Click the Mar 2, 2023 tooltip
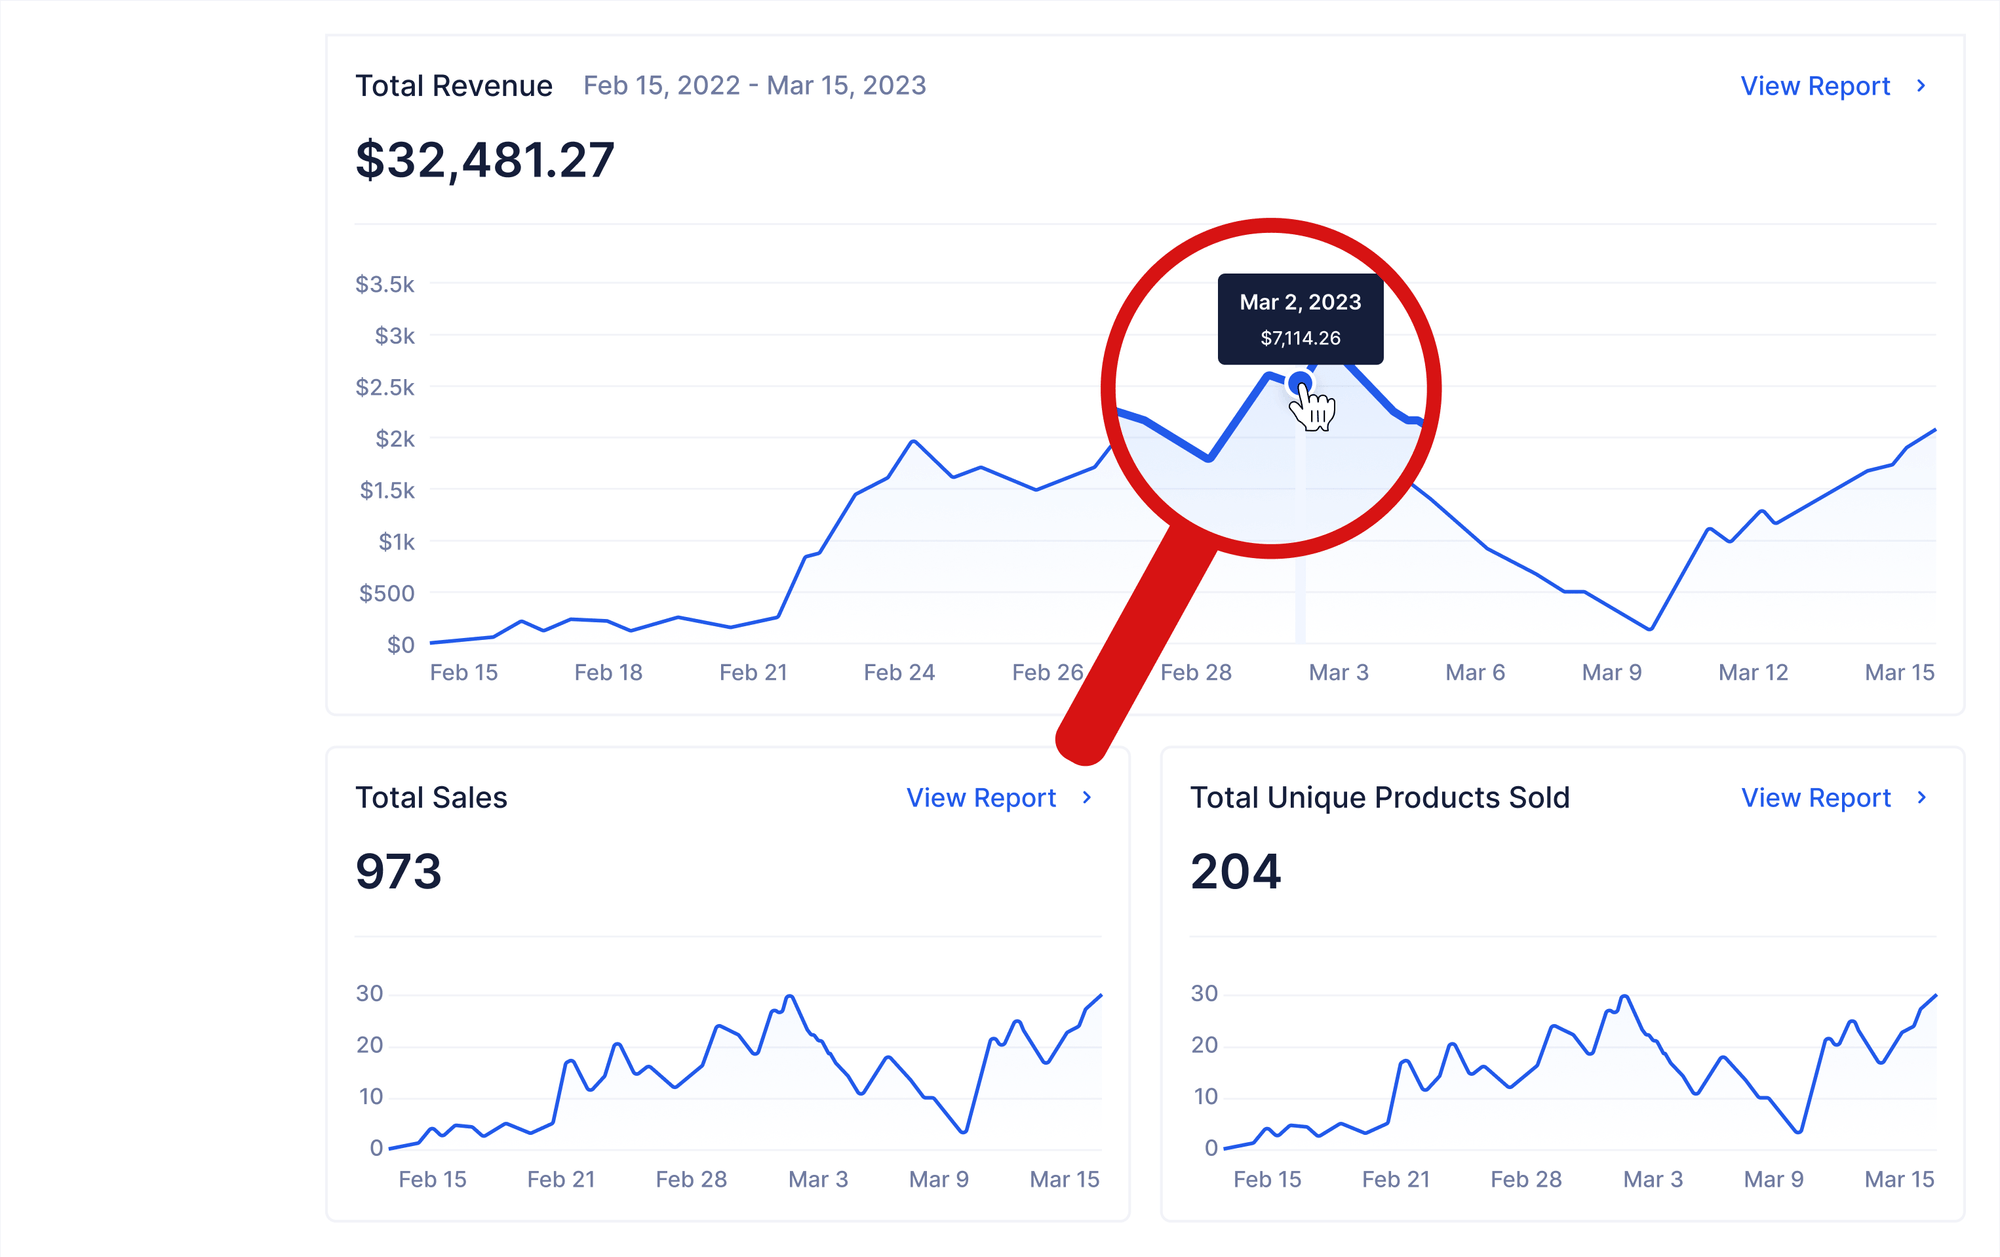Viewport: 2000px width, 1257px height. coord(1300,318)
